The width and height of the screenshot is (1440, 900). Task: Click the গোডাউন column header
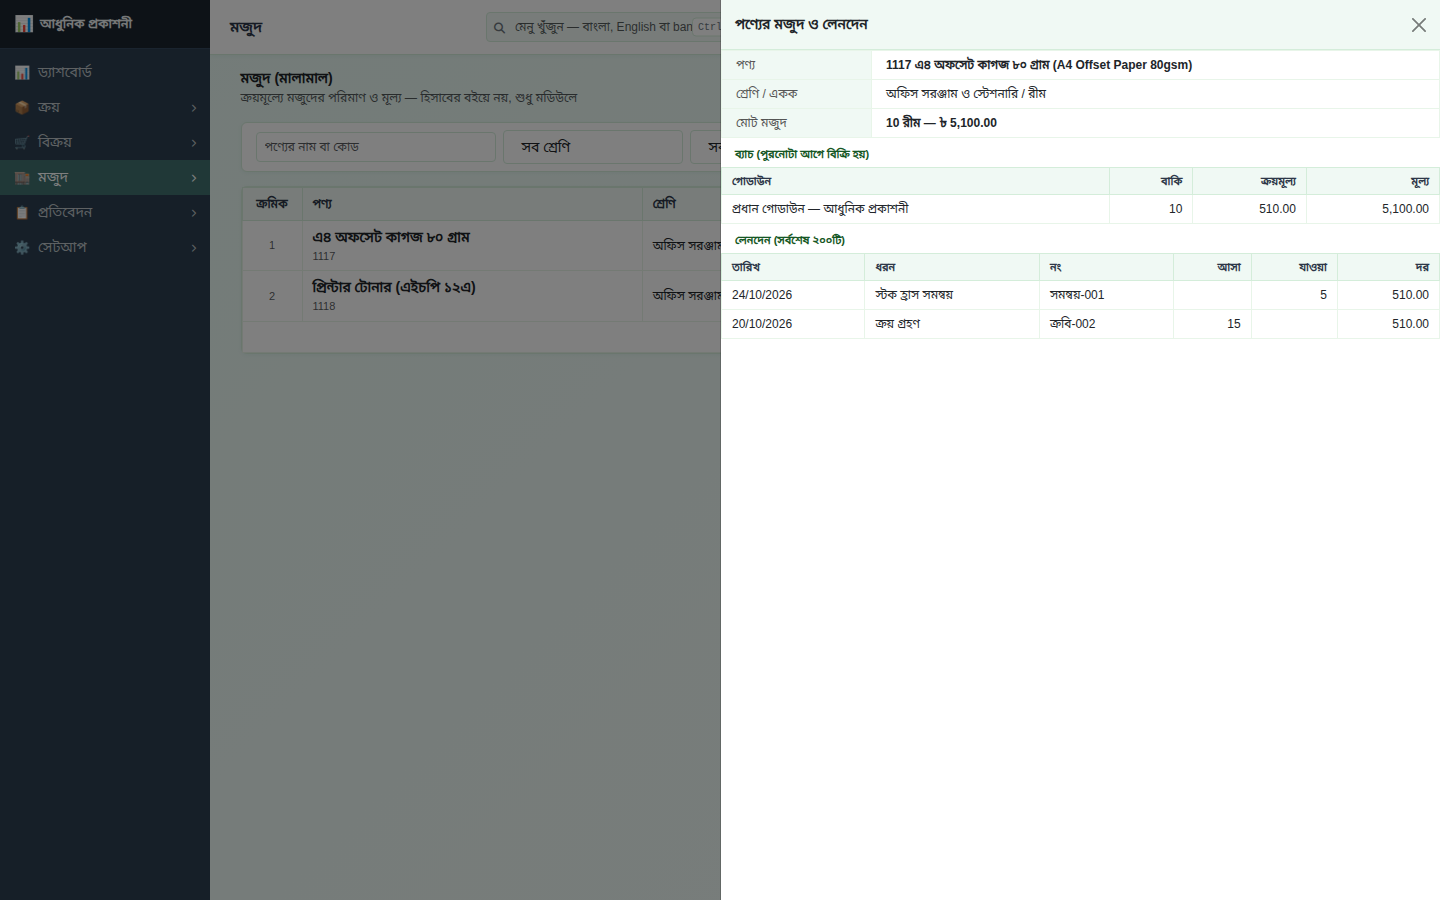pos(915,181)
